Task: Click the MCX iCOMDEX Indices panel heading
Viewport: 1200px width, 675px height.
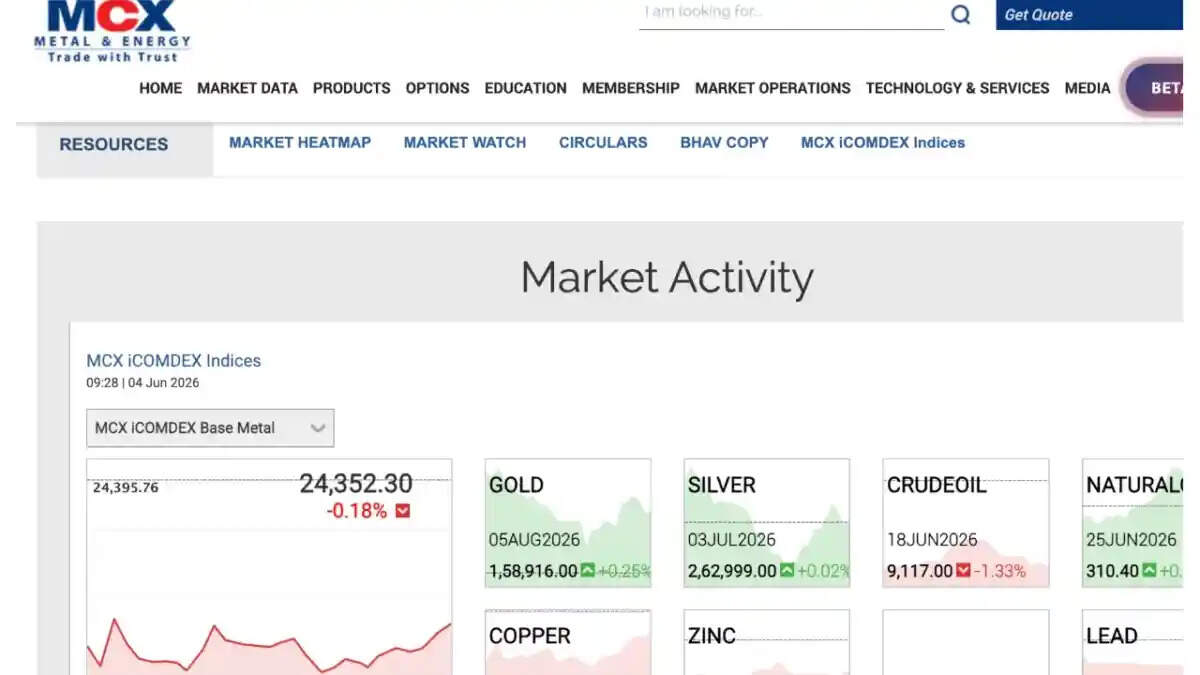Action: [x=174, y=361]
